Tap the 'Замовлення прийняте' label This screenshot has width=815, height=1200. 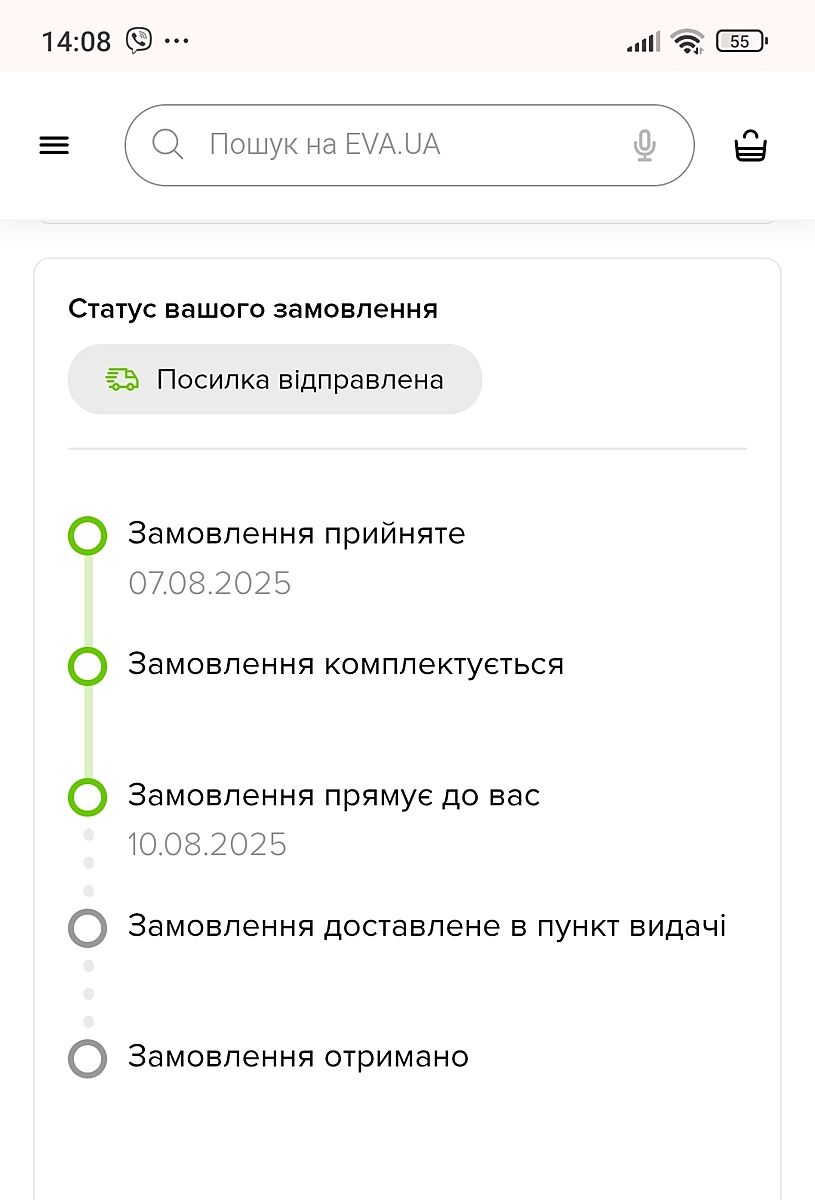296,534
